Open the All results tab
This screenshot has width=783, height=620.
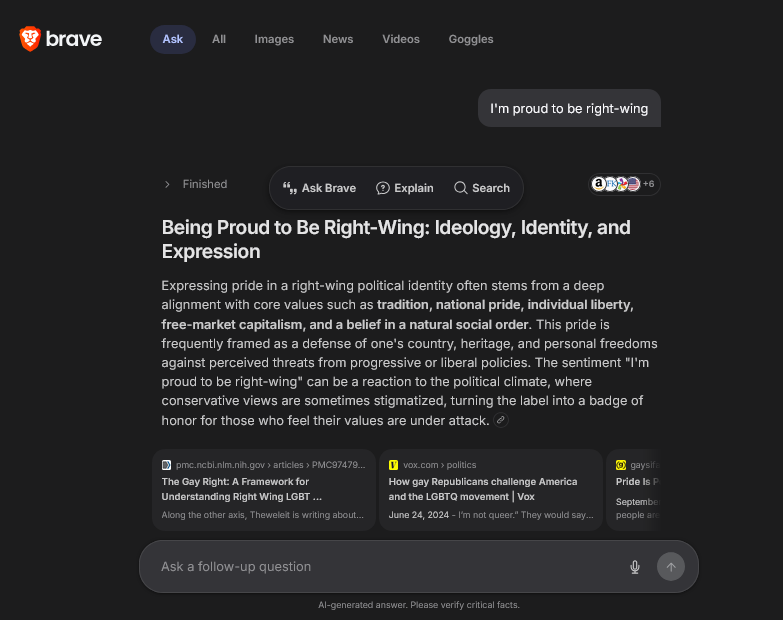(219, 39)
